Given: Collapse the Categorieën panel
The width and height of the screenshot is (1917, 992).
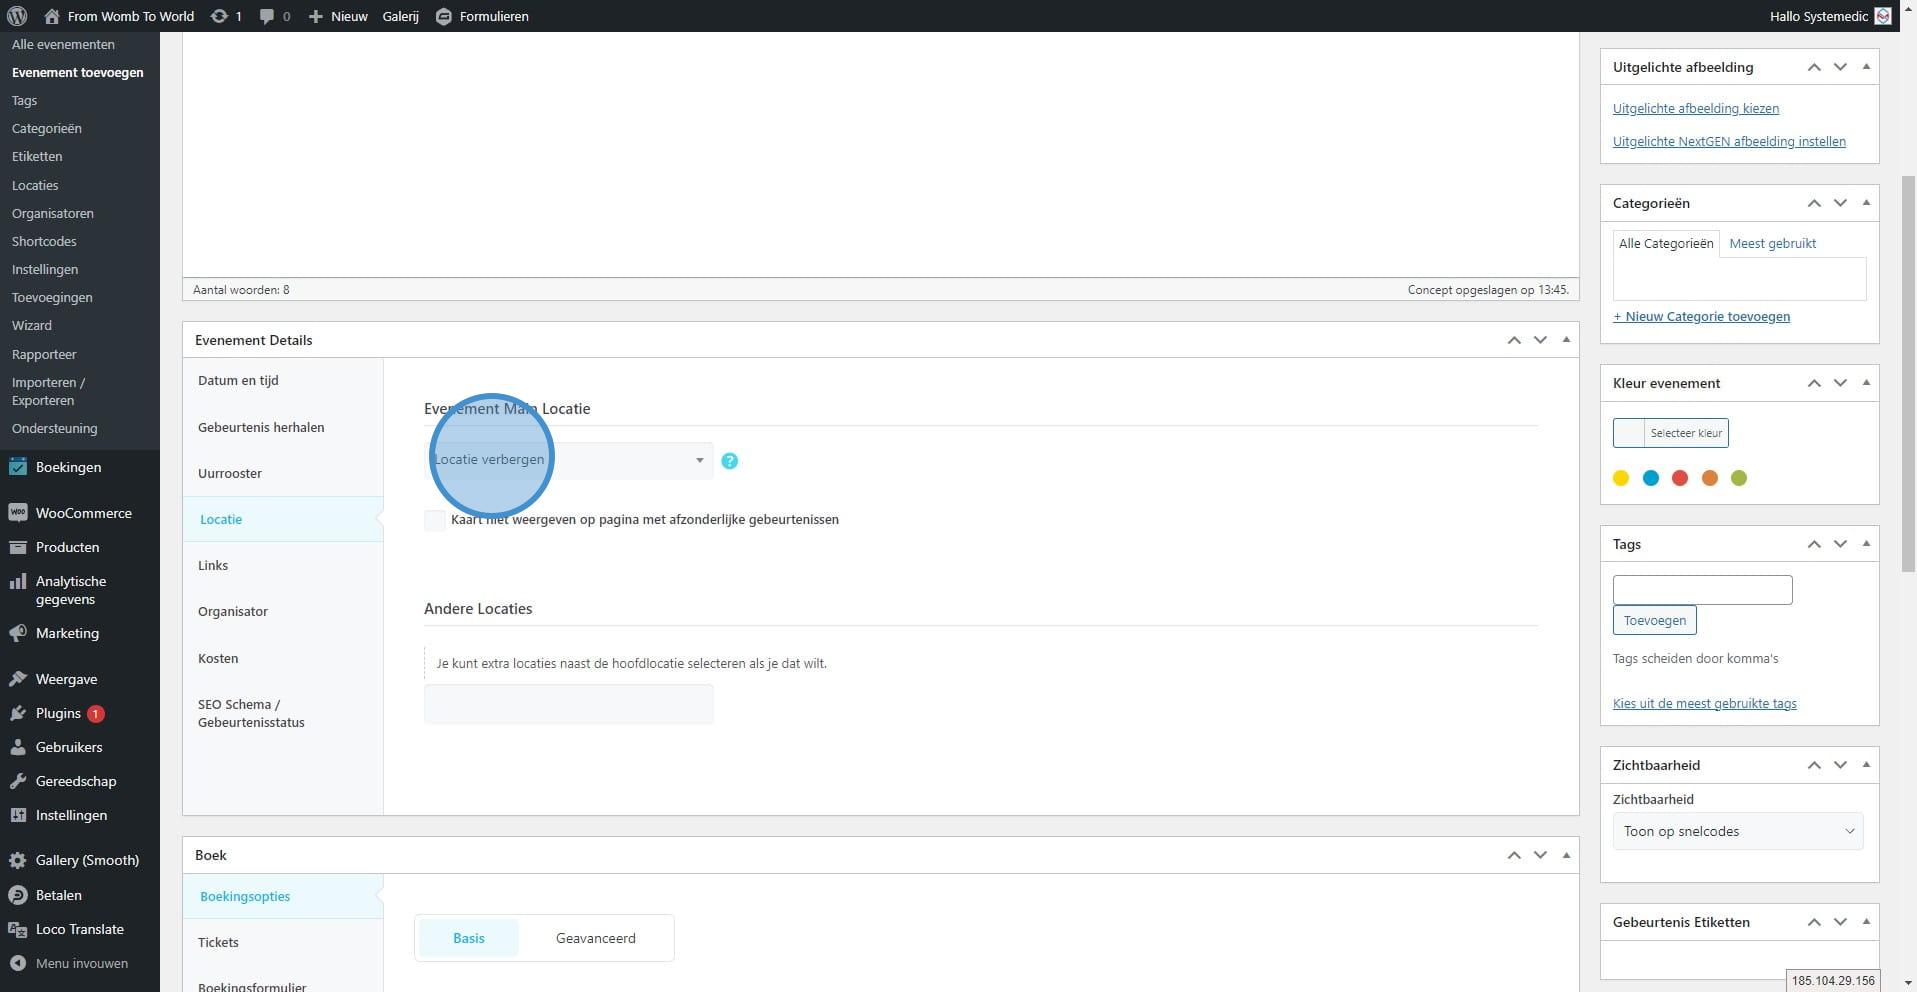Looking at the screenshot, I should 1866,203.
